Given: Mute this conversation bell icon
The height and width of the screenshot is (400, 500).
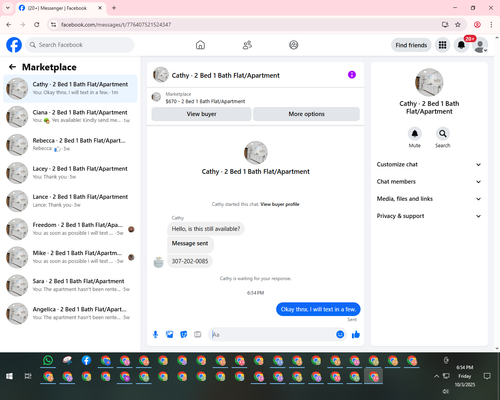Looking at the screenshot, I should click(x=415, y=134).
